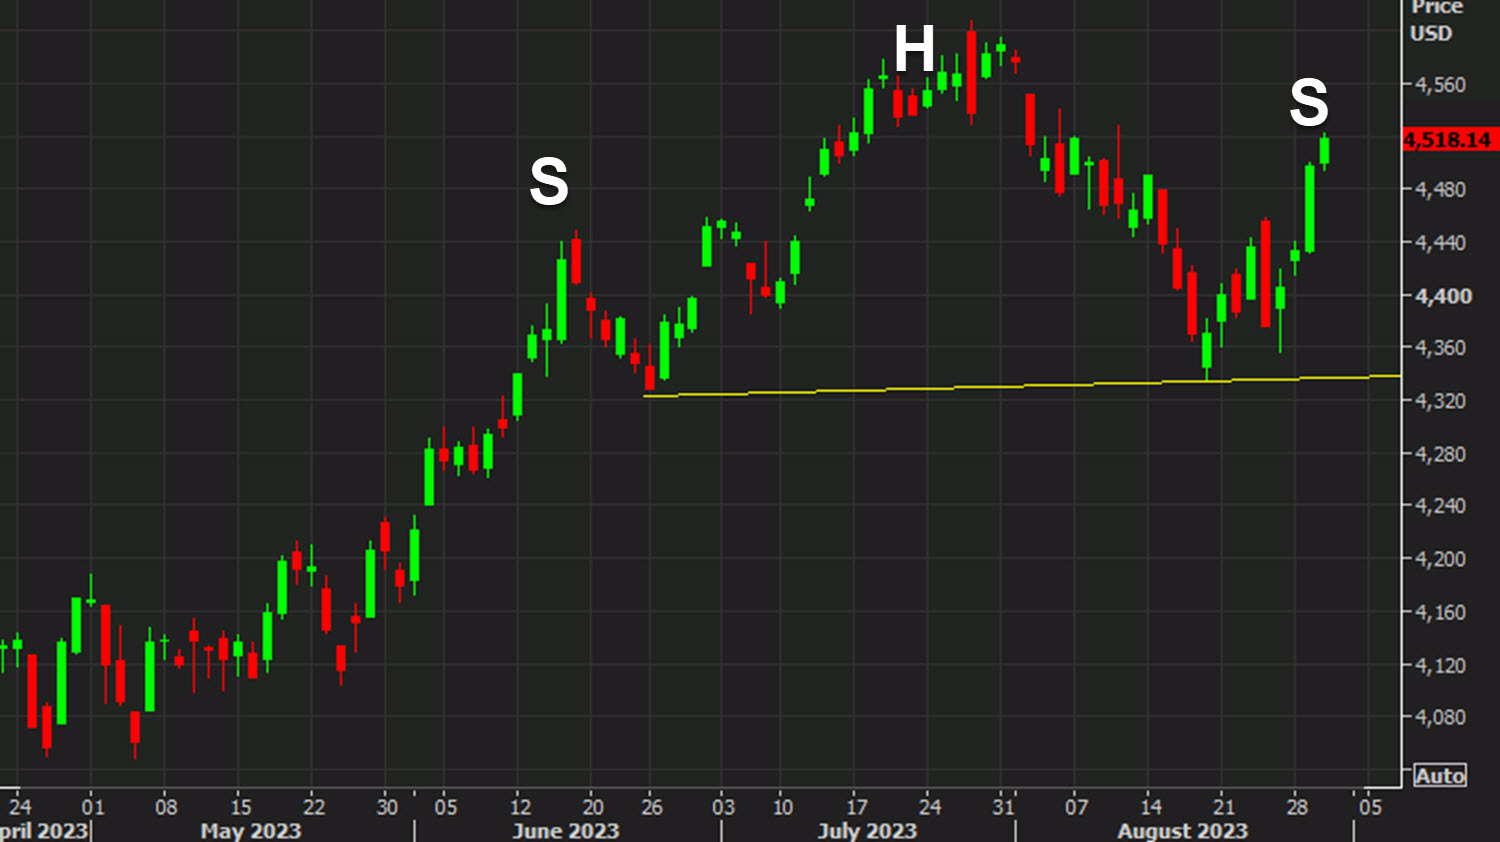The image size is (1500, 842).
Task: Click the date tick 31 in July
Action: [x=1003, y=806]
